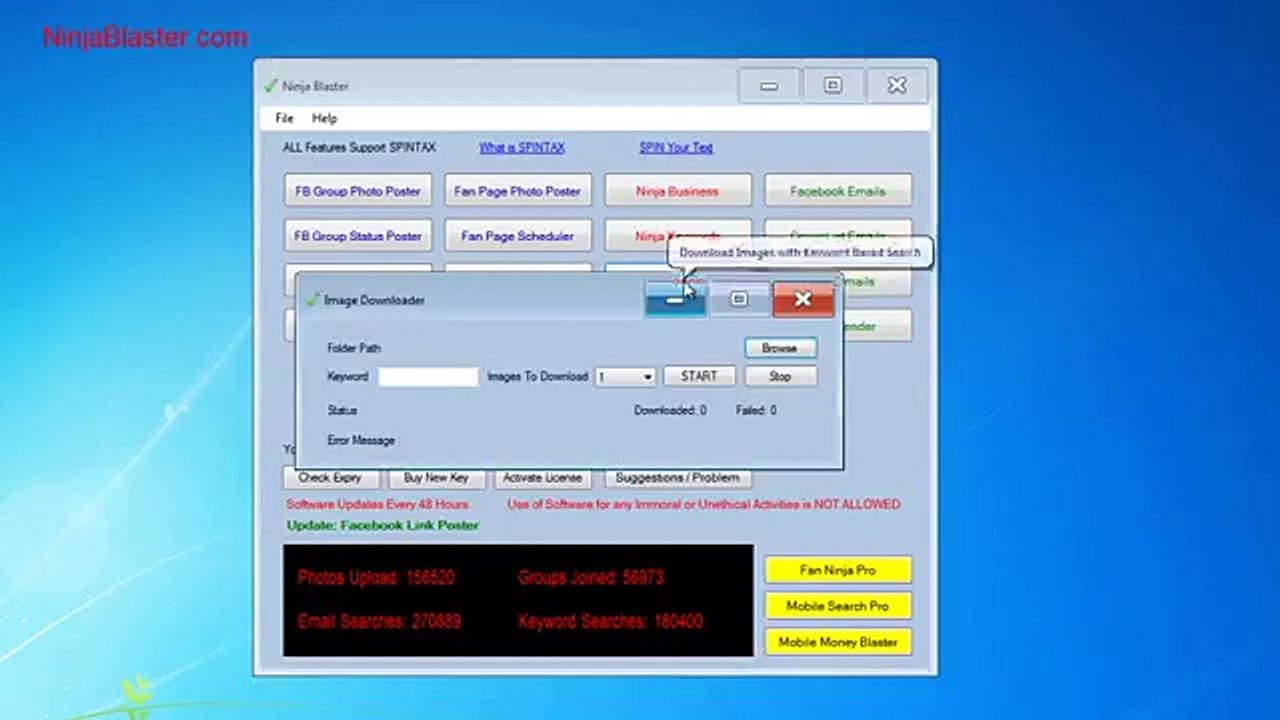The image size is (1280, 720).
Task: Click 'Groups Joined: 56973' statistic
Action: [x=591, y=578]
